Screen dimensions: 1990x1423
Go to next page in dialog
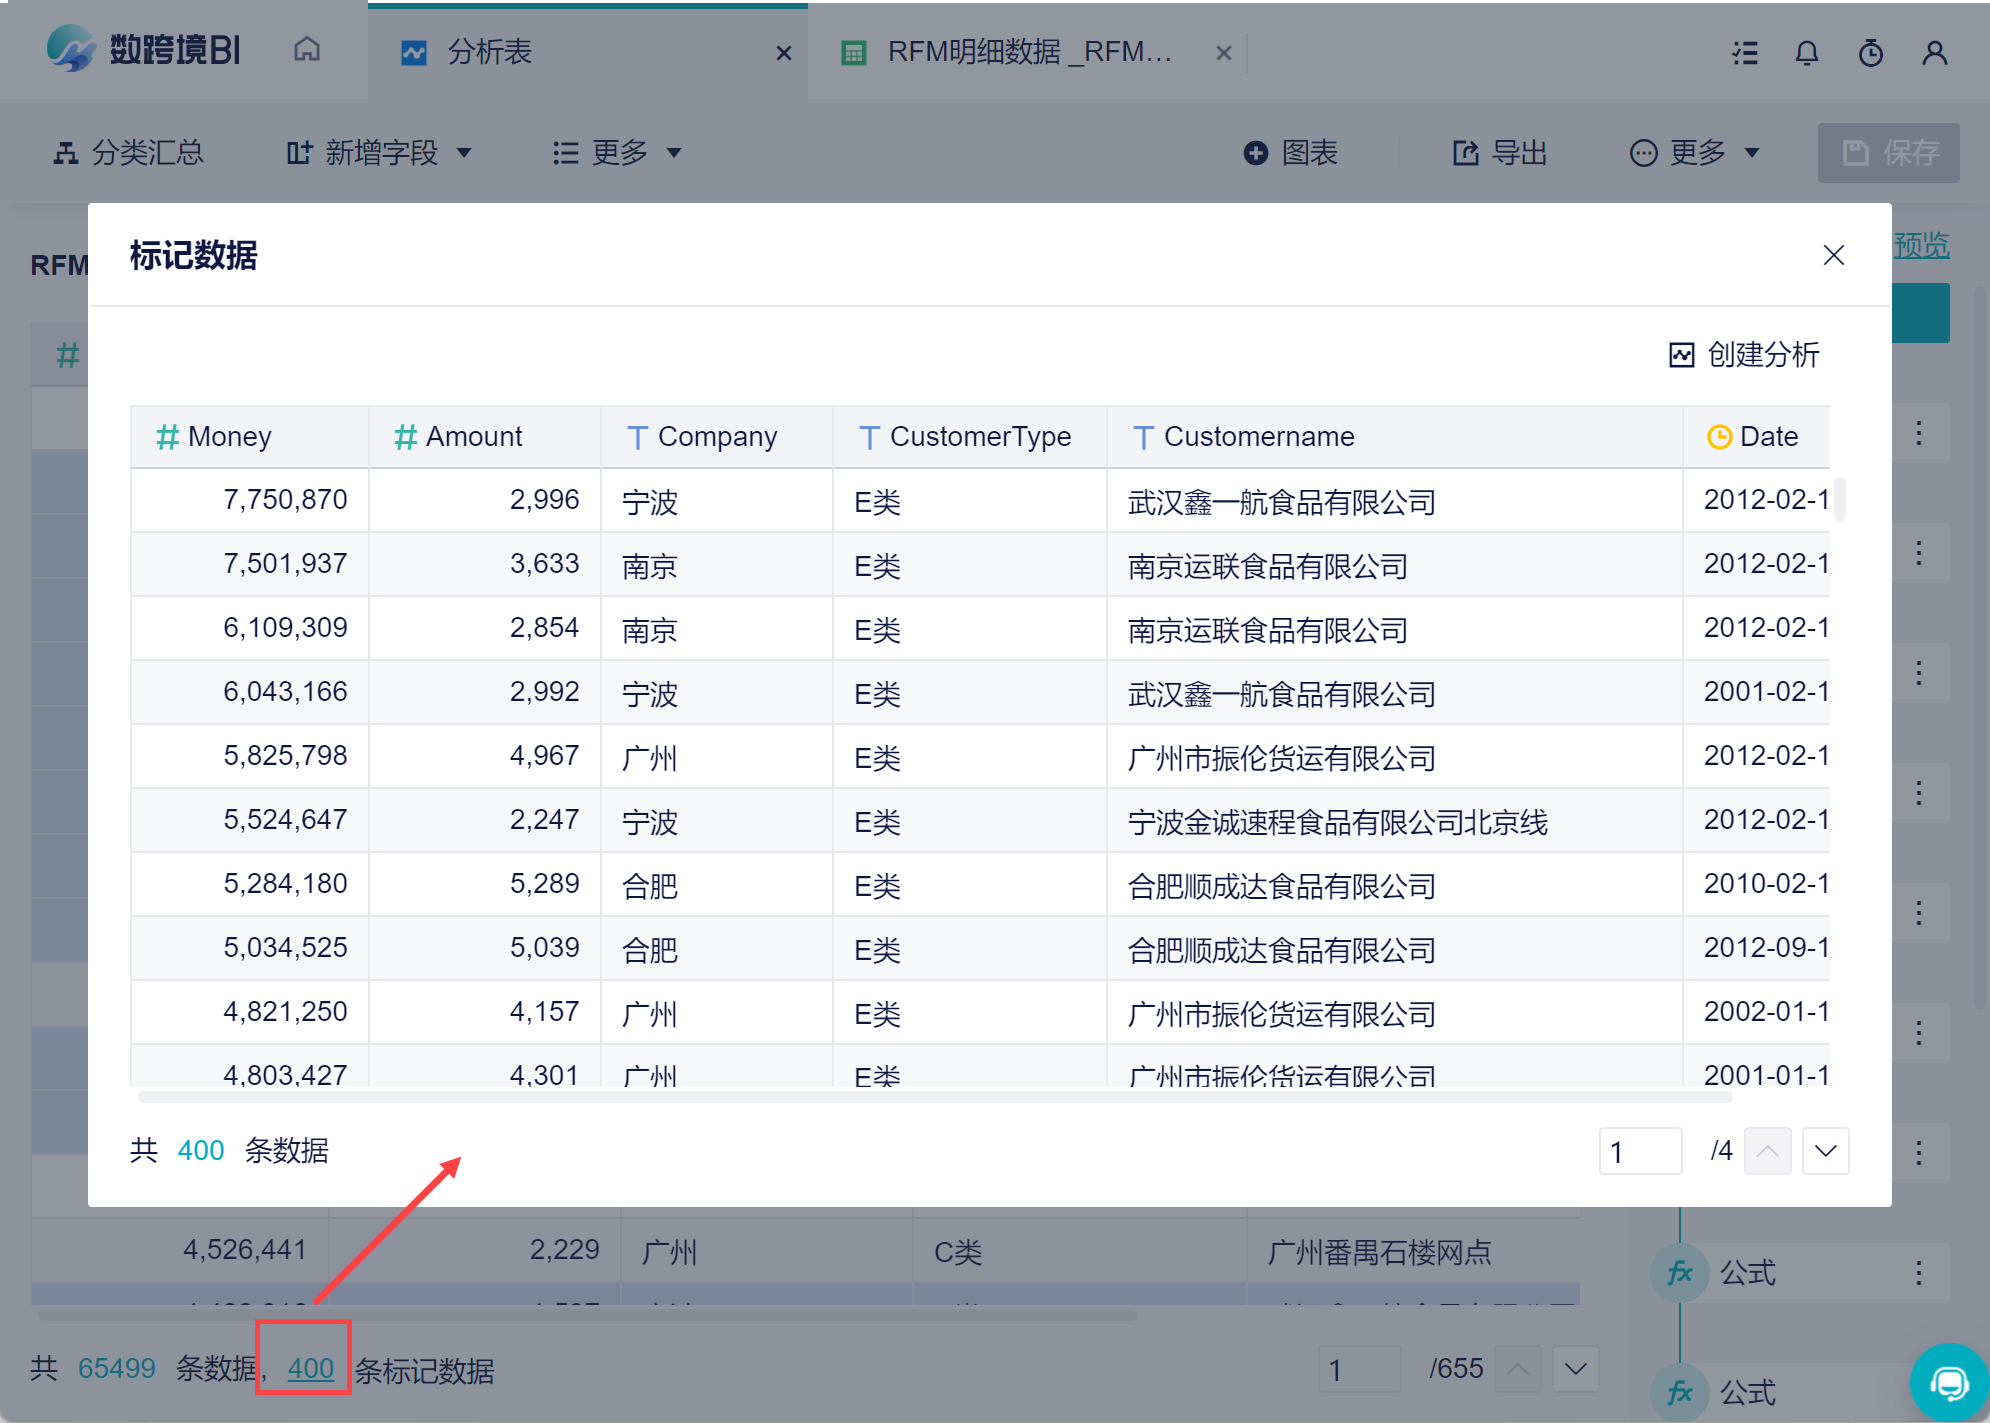click(x=1825, y=1151)
